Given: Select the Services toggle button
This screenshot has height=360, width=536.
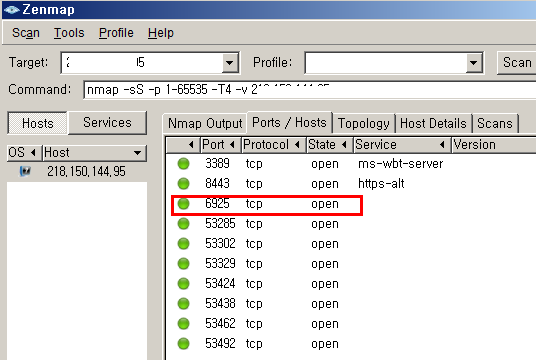Looking at the screenshot, I should (107, 122).
